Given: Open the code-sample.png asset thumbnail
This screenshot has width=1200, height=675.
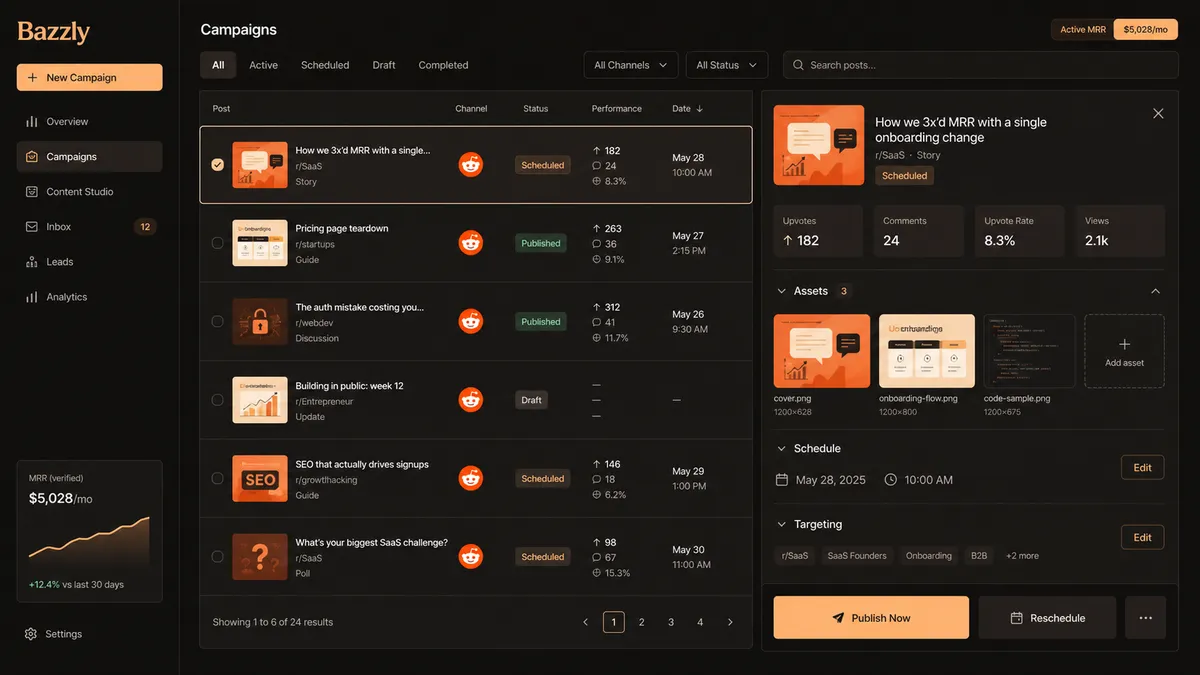Looking at the screenshot, I should pos(1029,351).
